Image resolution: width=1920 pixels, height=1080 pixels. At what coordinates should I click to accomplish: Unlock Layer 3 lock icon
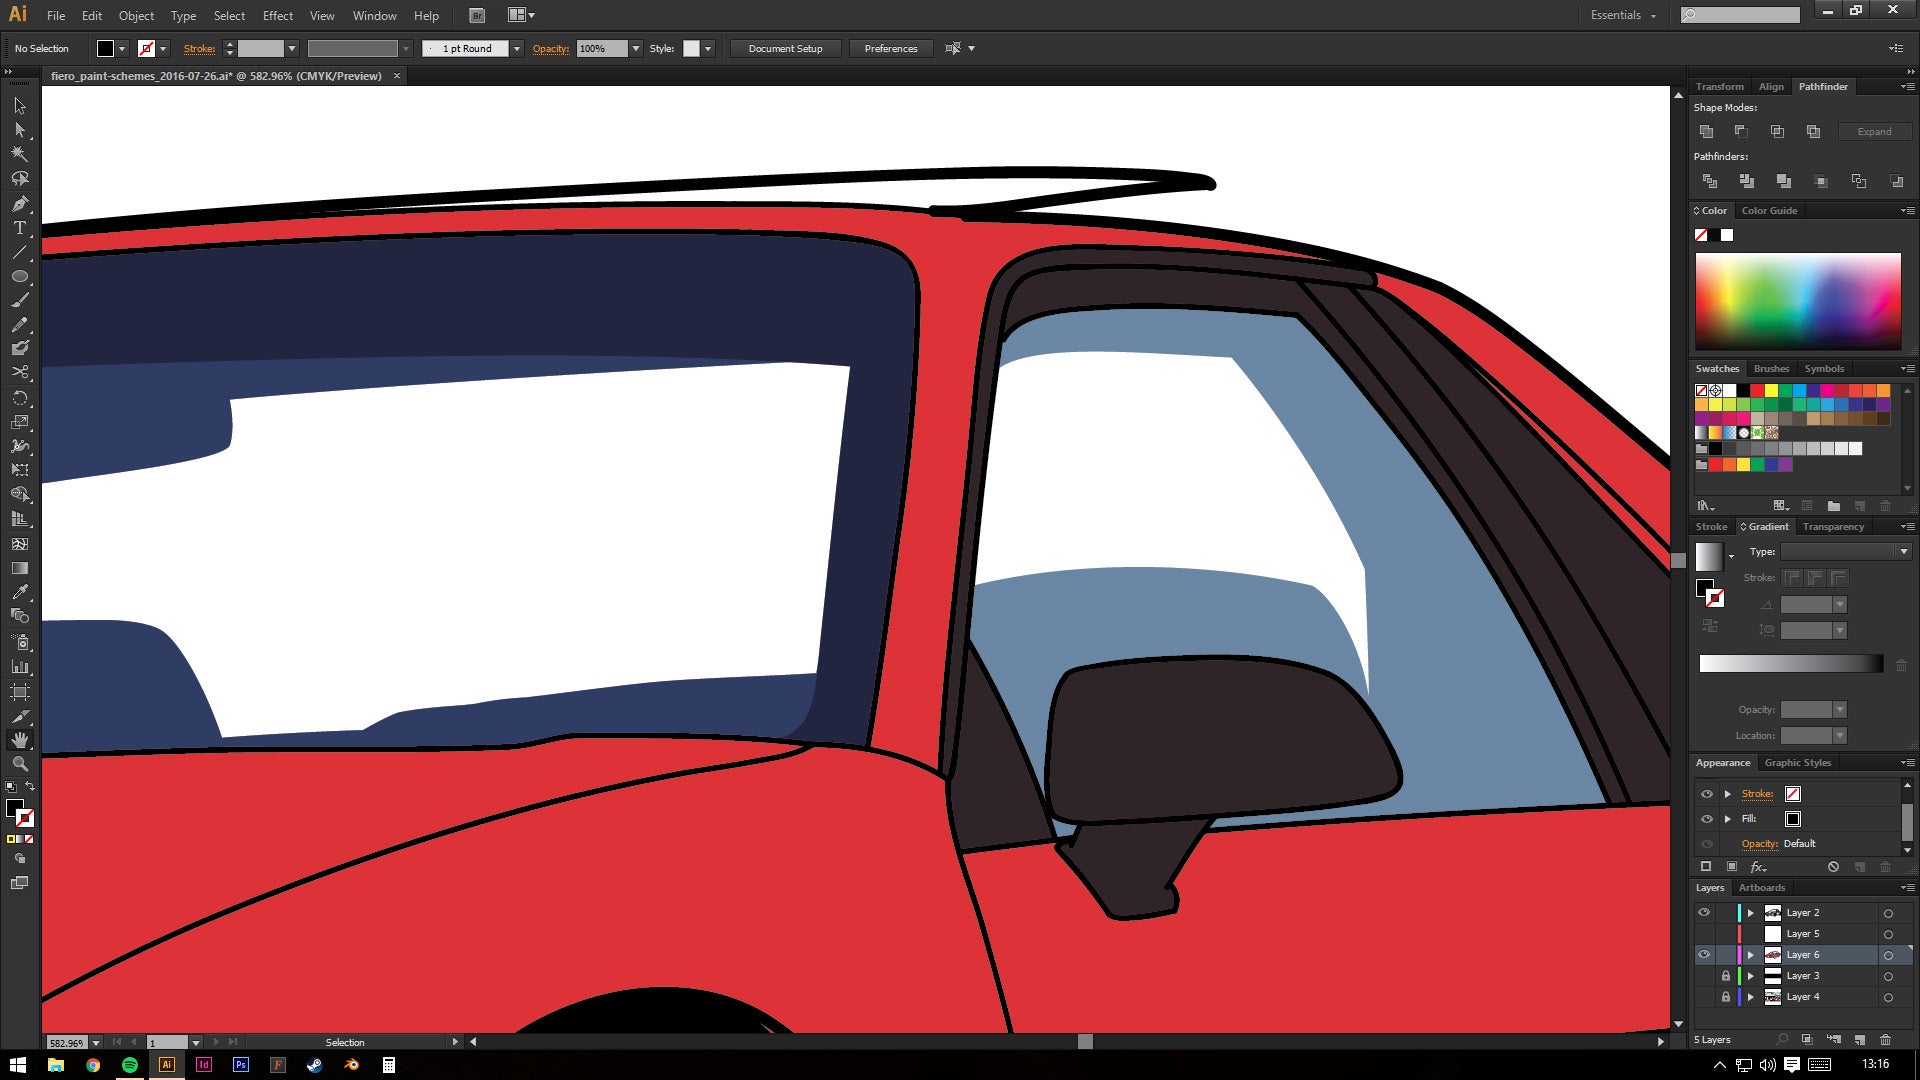click(1725, 976)
